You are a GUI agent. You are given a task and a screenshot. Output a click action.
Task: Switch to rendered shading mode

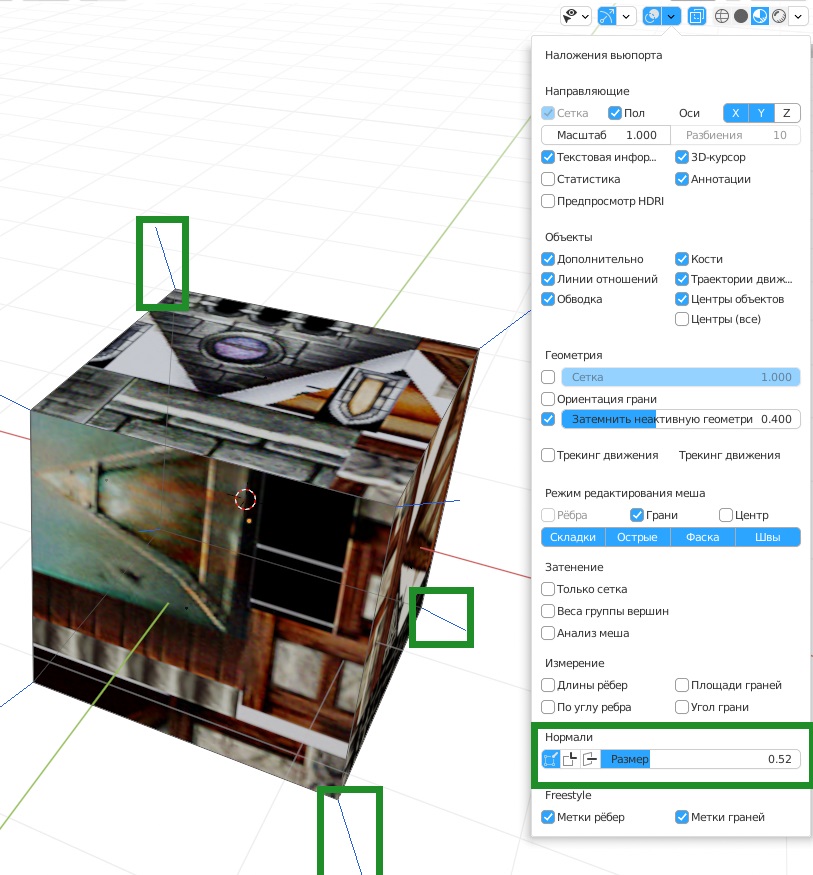click(x=779, y=16)
